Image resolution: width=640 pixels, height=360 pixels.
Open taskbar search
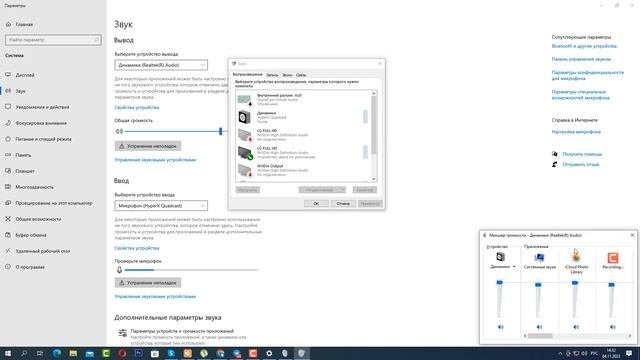coord(24,353)
